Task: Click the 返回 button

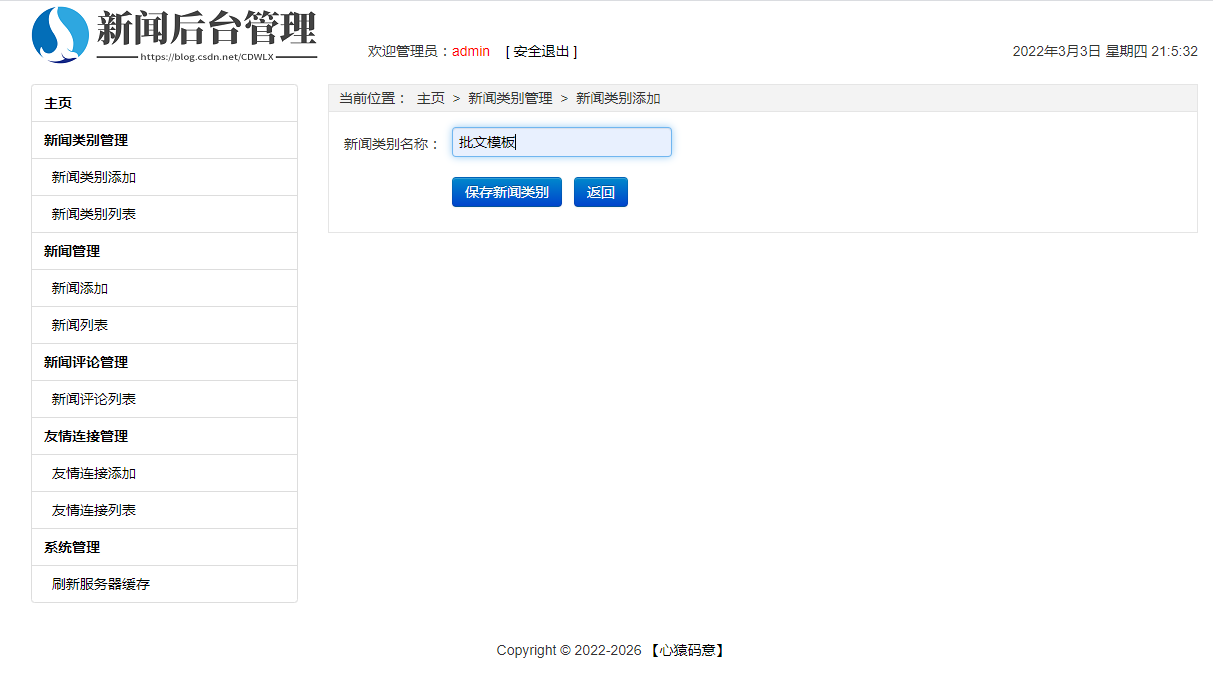Action: (600, 191)
